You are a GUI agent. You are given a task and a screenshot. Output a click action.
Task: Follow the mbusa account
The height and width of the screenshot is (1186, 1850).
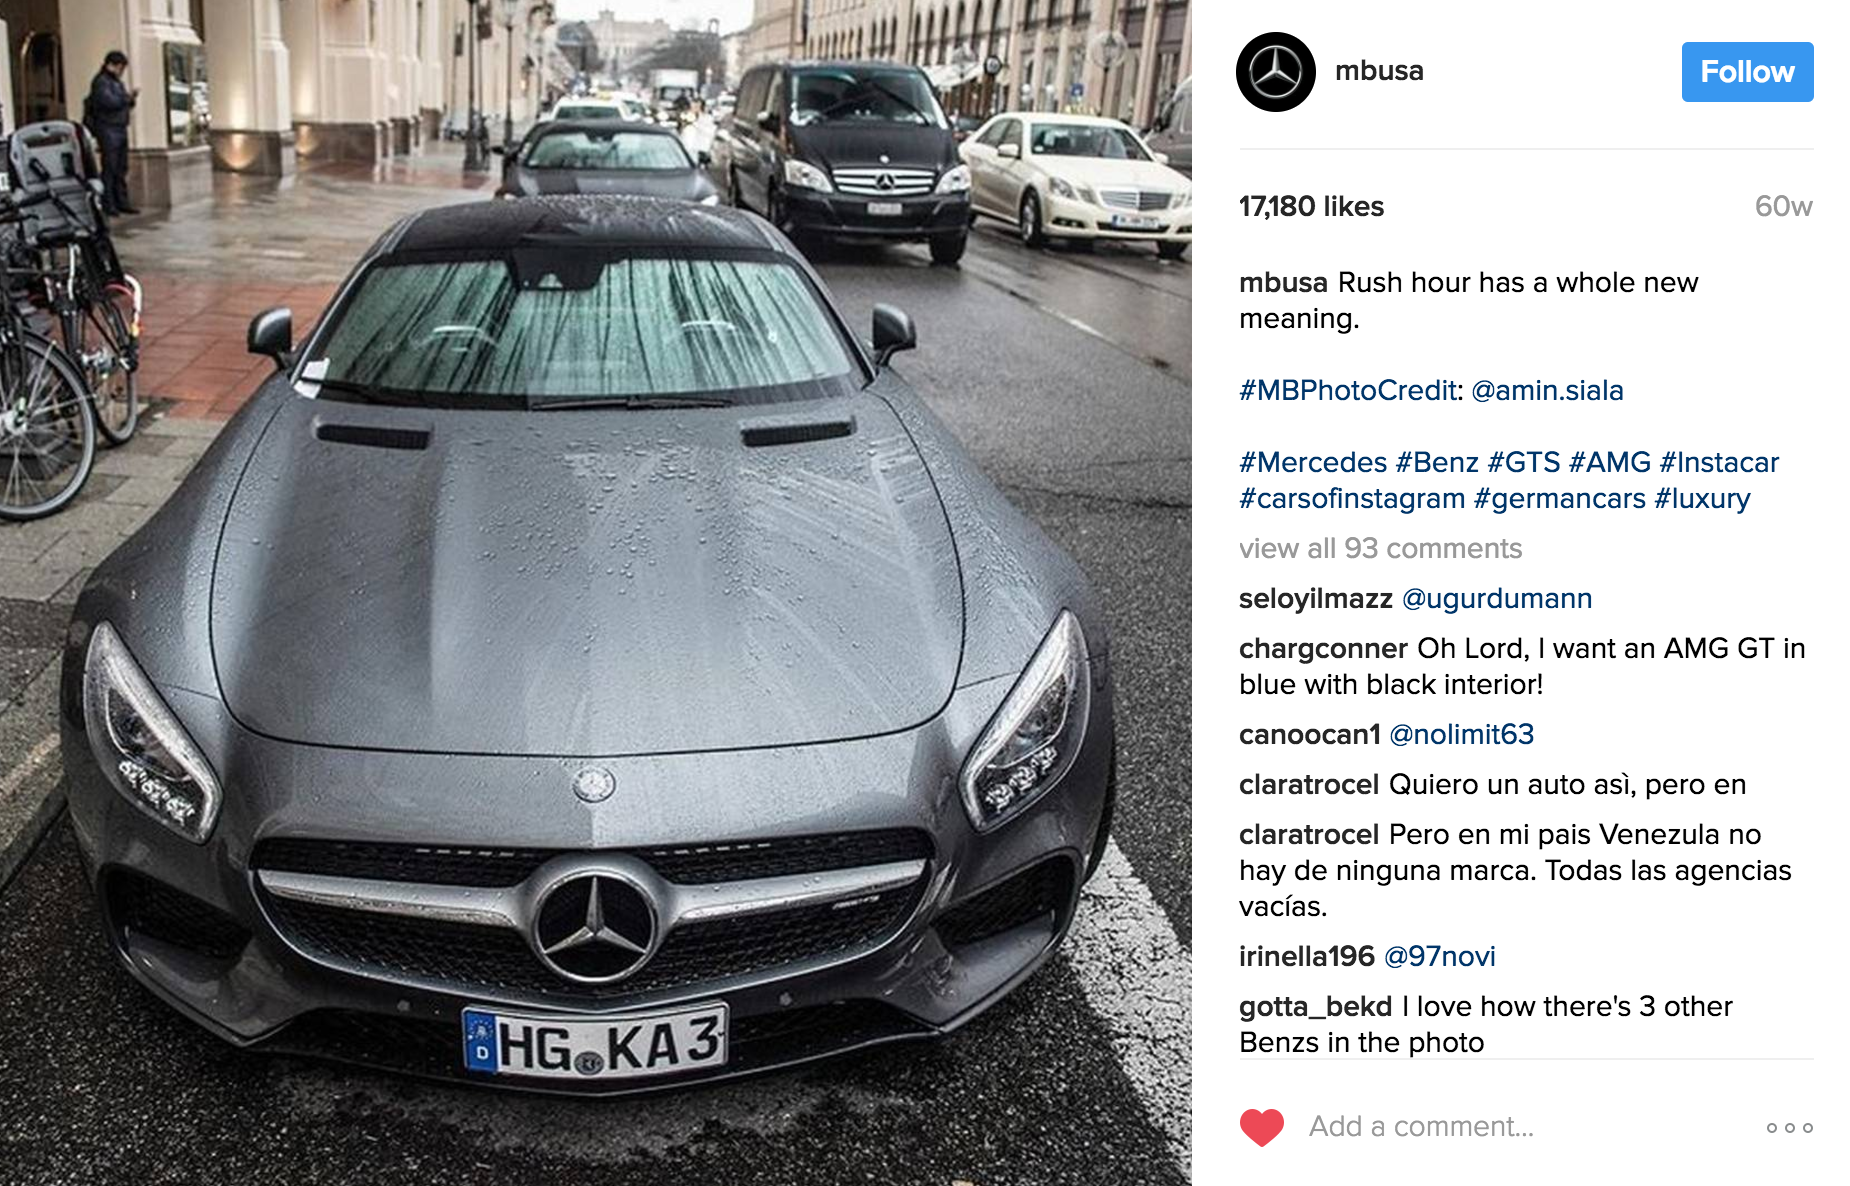[1747, 72]
